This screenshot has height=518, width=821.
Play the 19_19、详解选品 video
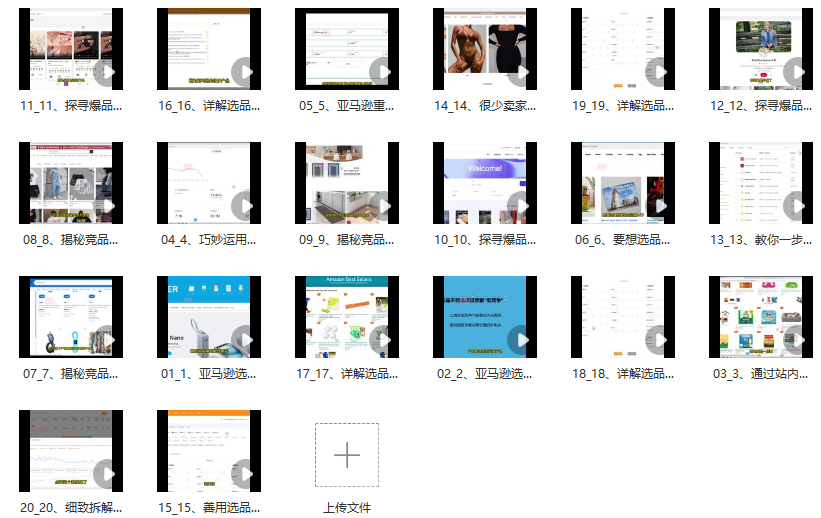659,72
